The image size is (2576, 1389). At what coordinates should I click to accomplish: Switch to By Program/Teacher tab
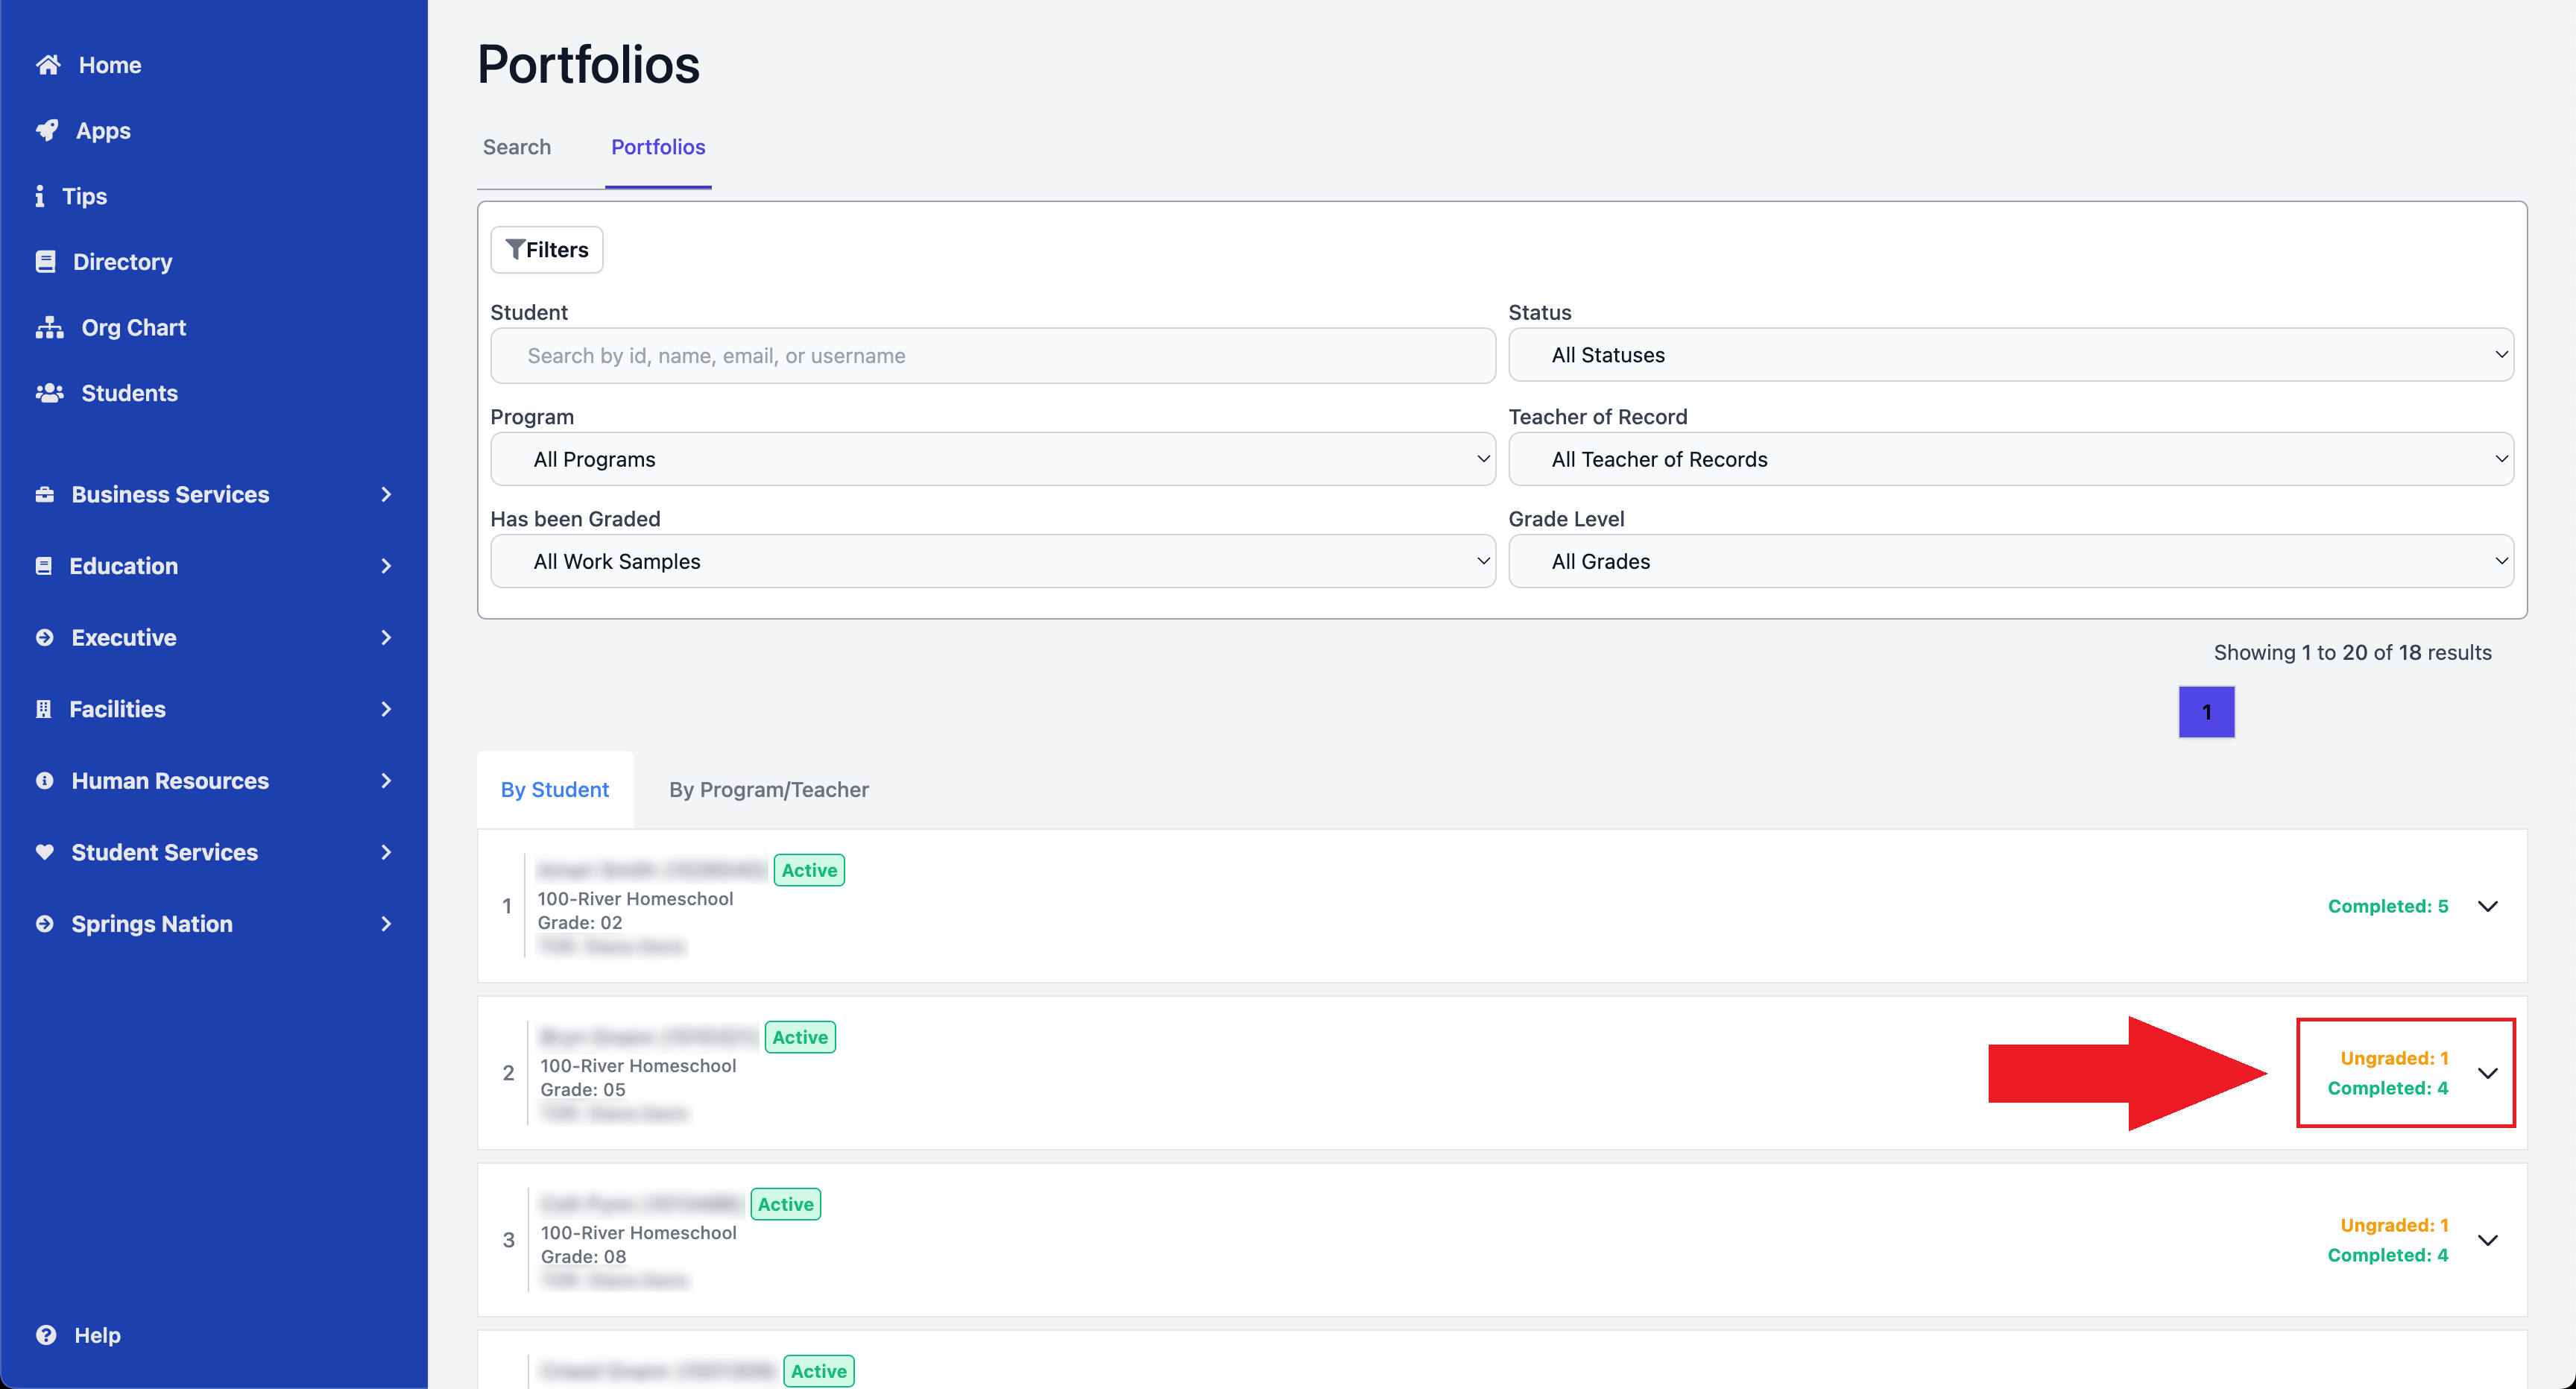(768, 790)
